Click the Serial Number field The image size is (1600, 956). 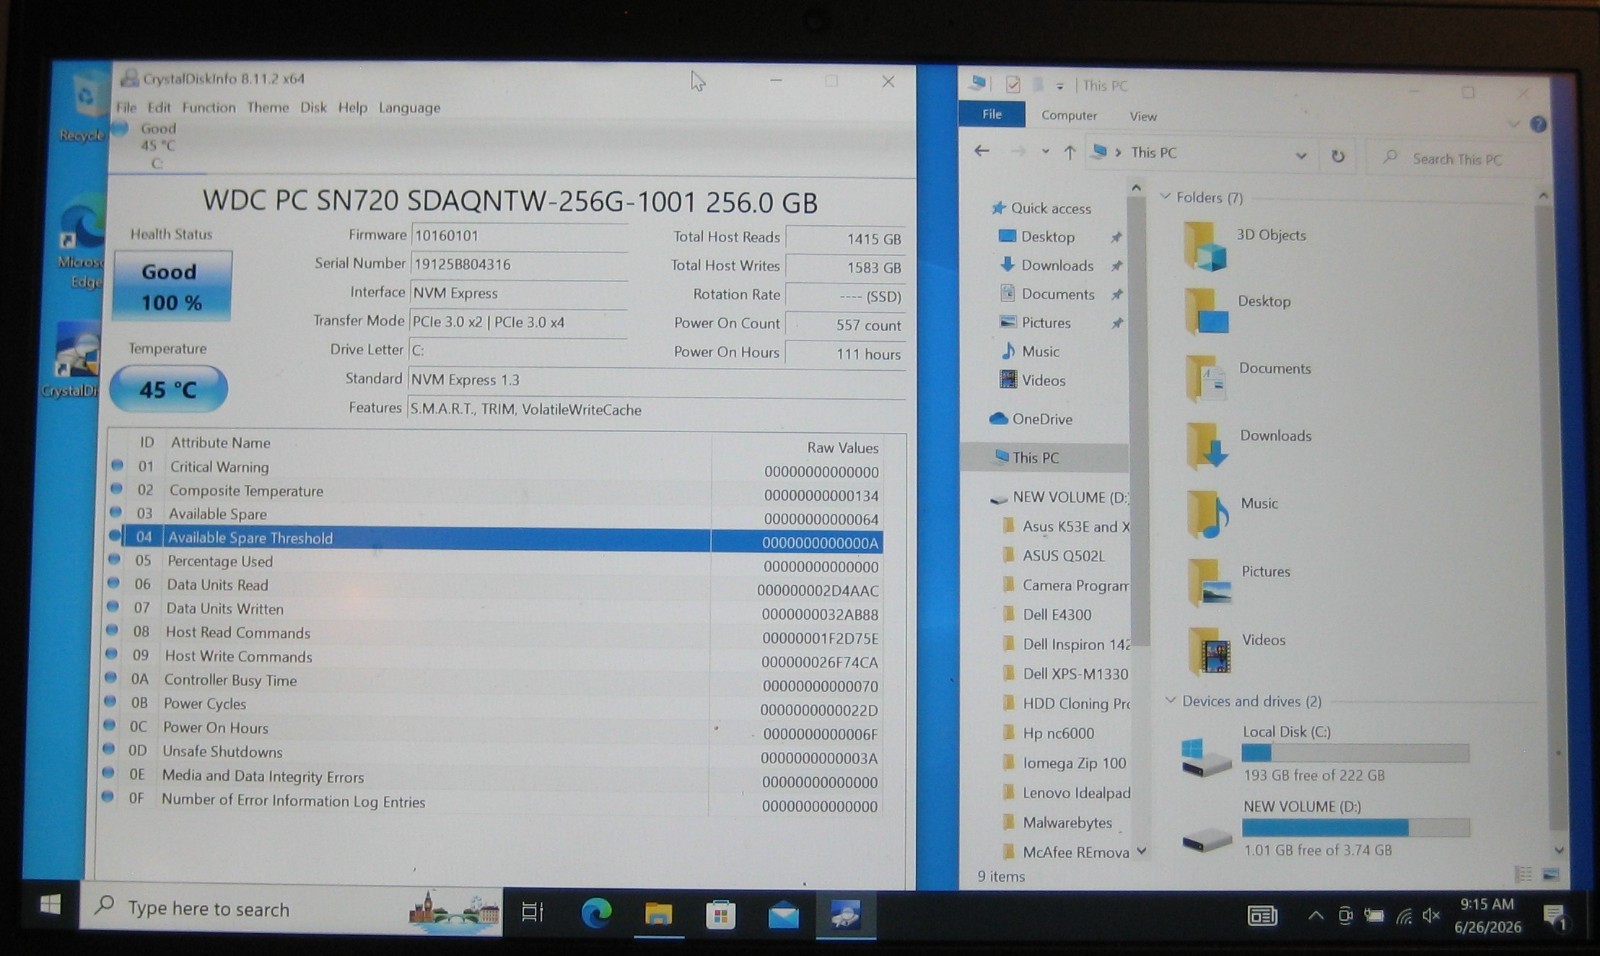click(x=518, y=264)
